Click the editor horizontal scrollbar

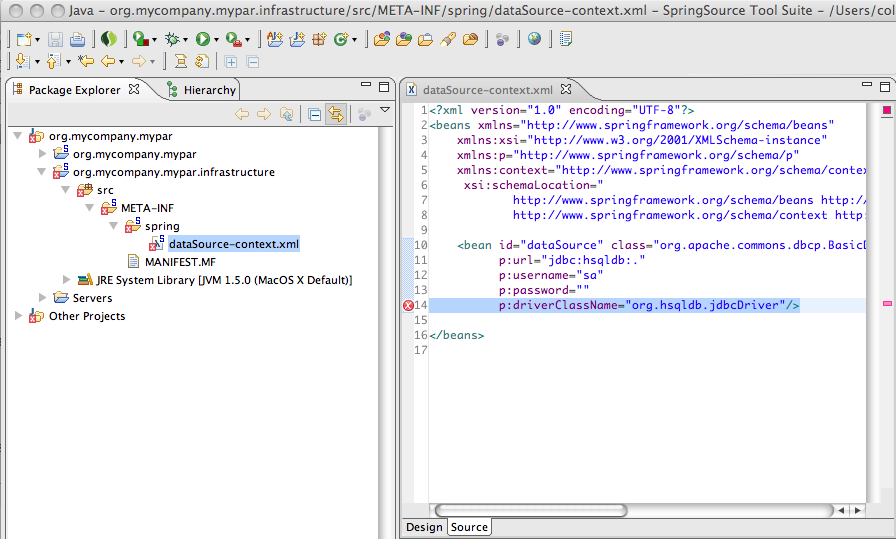pyautogui.click(x=530, y=510)
